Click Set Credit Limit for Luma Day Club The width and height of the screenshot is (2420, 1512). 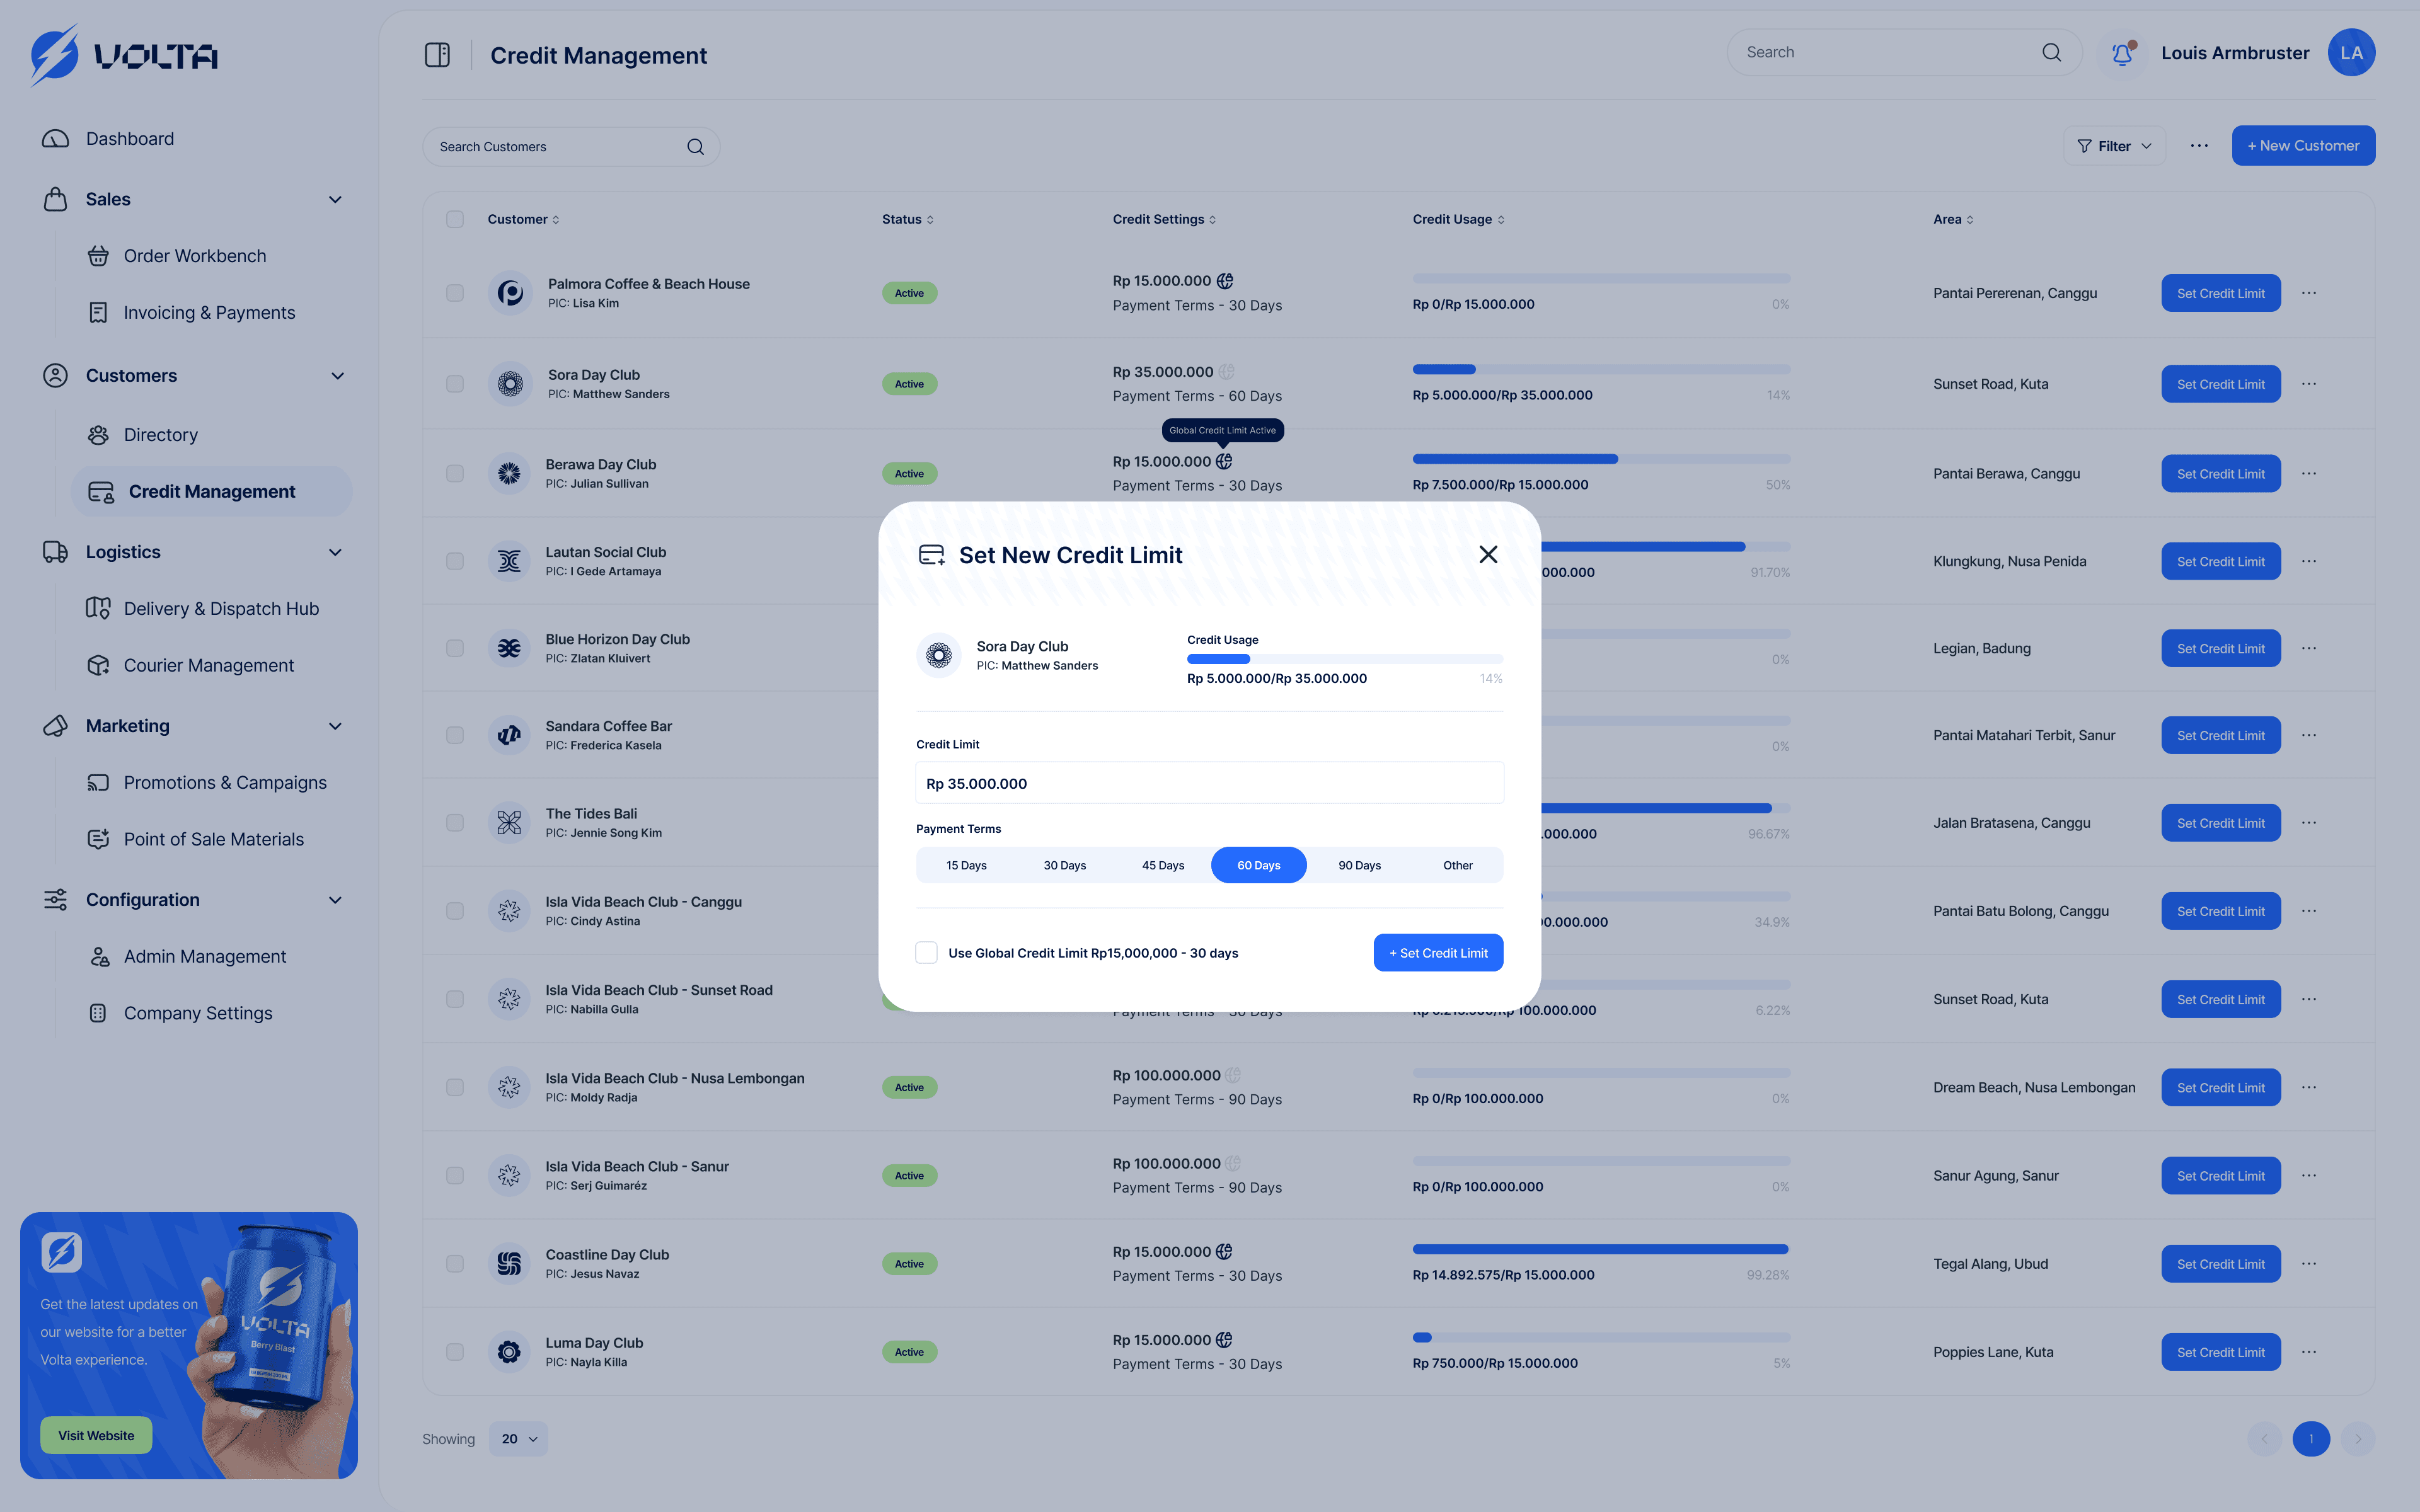[2220, 1352]
